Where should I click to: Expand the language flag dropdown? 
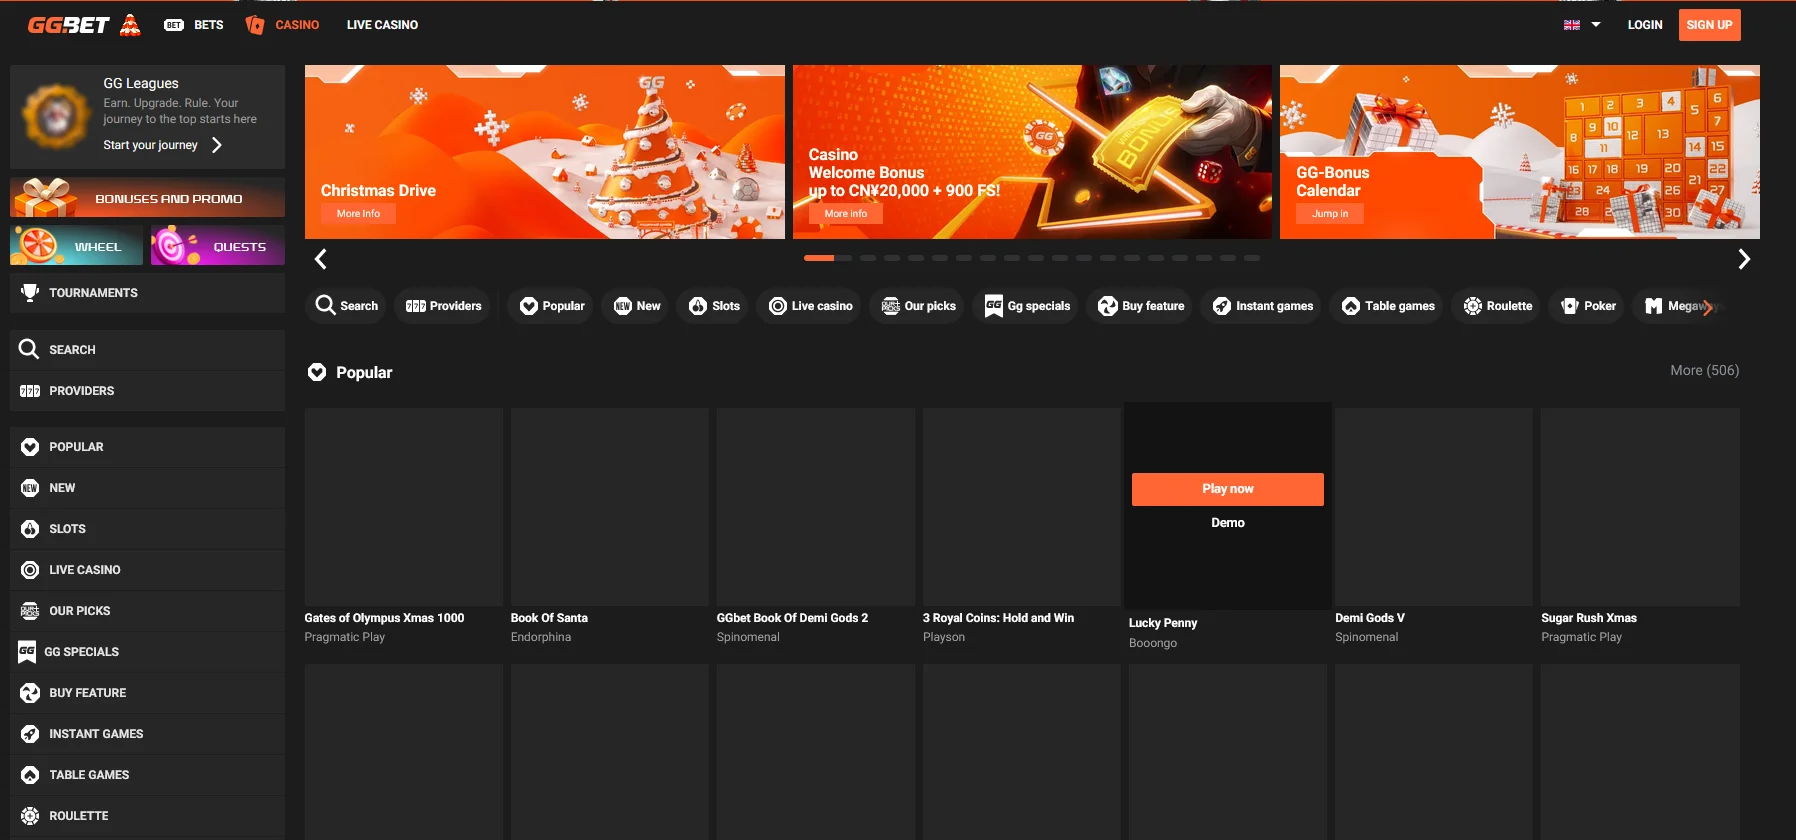point(1582,25)
